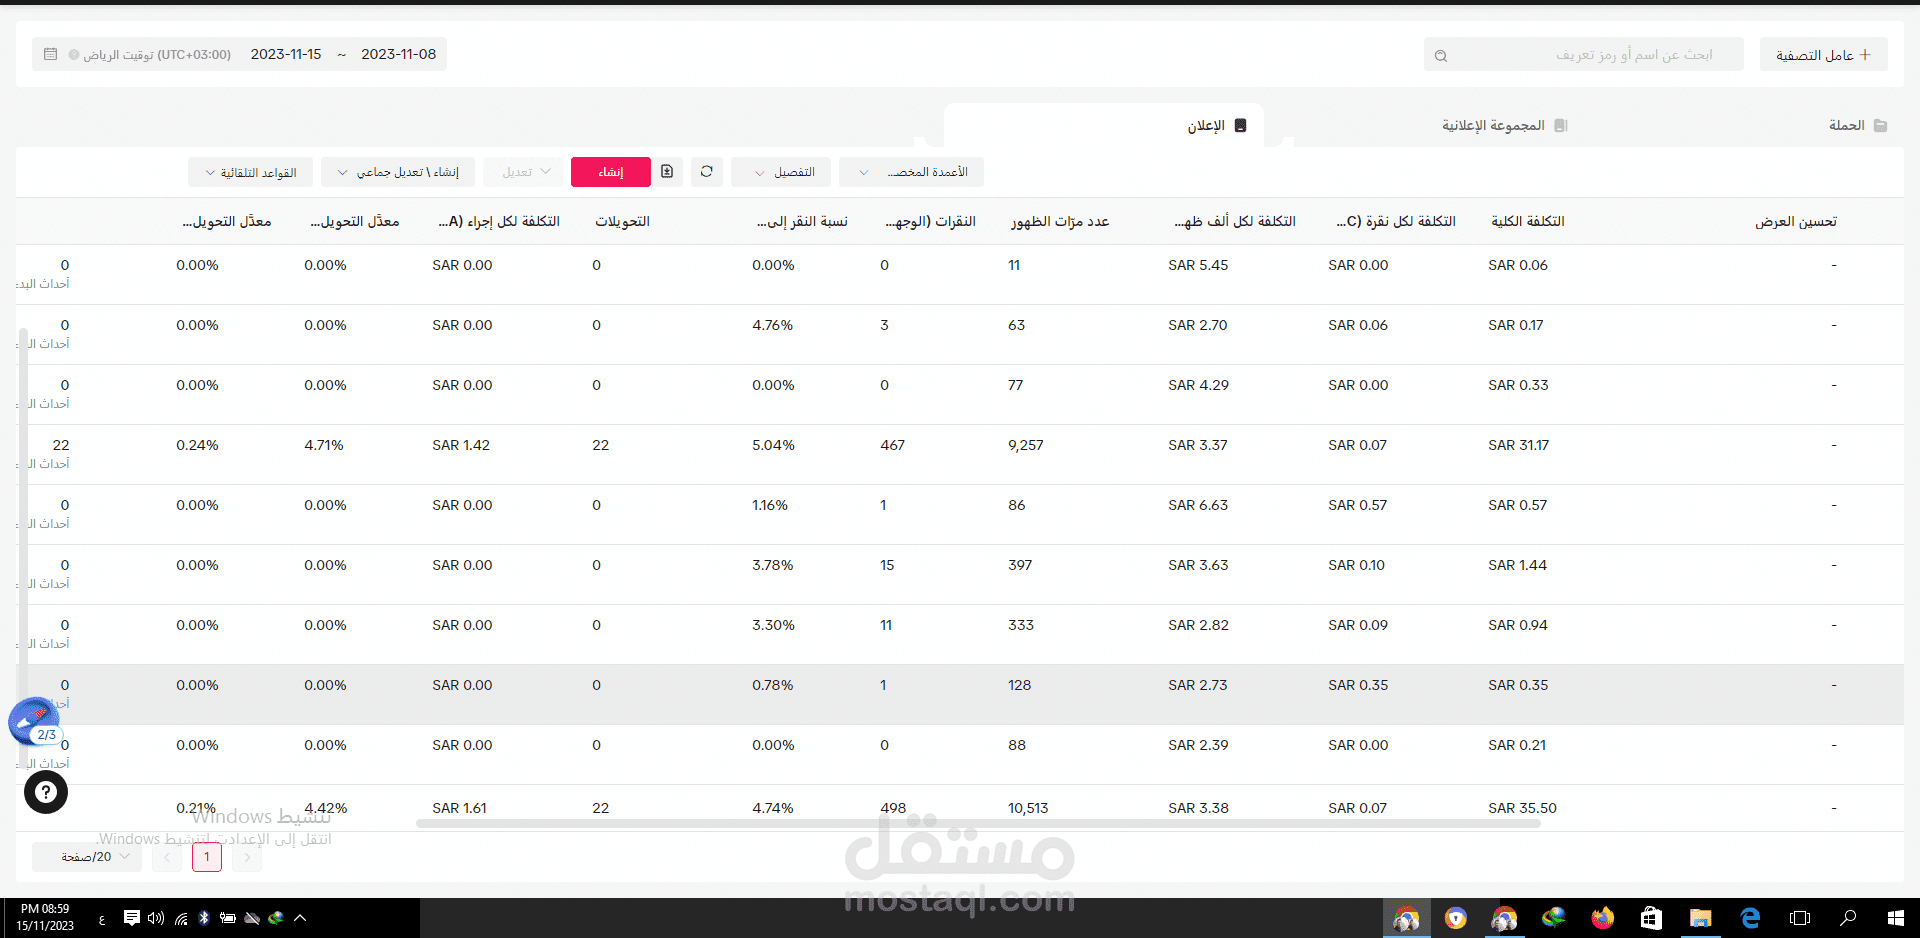Open the تعديل edit dropdown

(x=523, y=172)
